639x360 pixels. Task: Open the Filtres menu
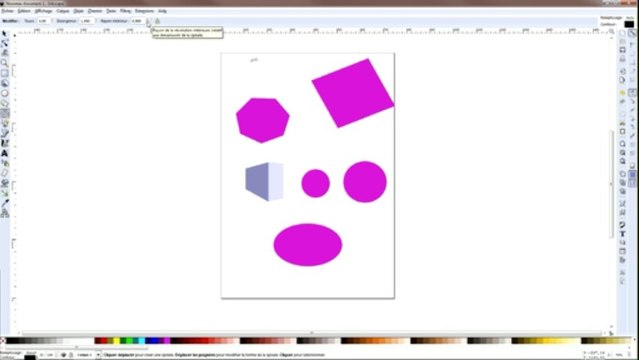point(126,11)
